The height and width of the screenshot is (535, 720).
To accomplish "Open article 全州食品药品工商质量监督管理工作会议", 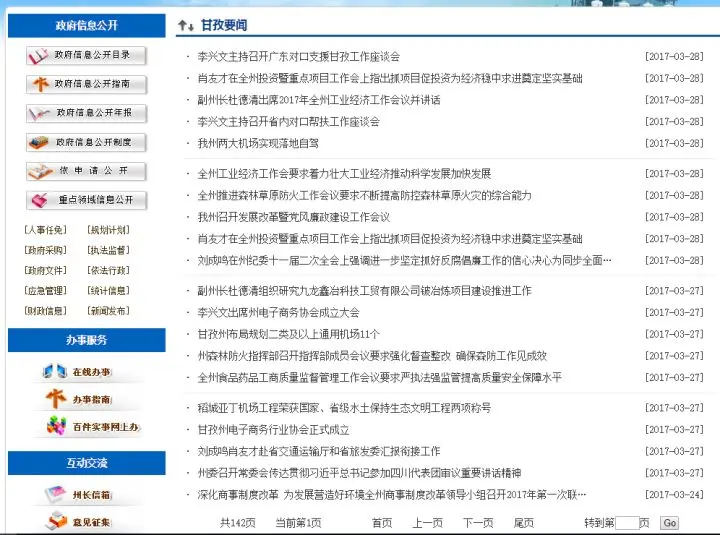I will click(379, 377).
